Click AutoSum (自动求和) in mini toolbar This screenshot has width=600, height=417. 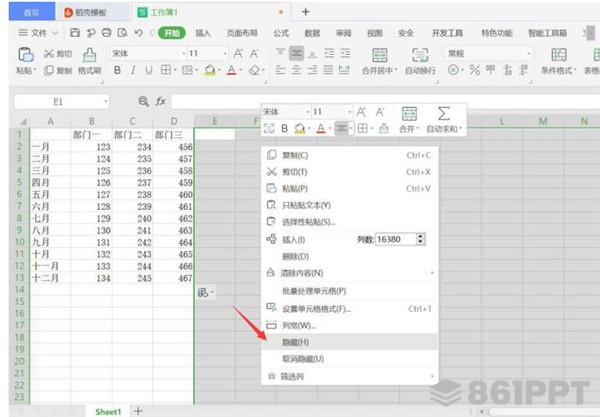pyautogui.click(x=444, y=119)
